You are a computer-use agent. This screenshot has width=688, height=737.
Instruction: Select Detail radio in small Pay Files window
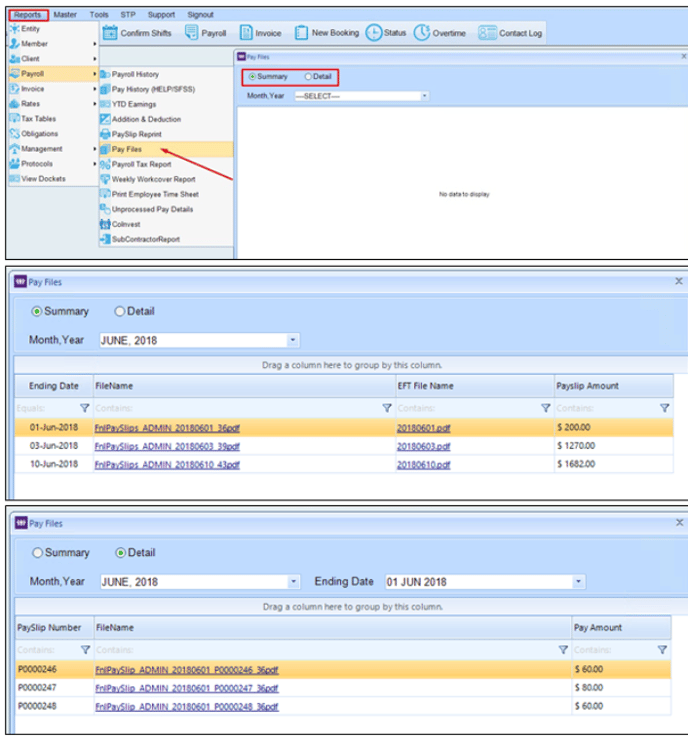[308, 77]
